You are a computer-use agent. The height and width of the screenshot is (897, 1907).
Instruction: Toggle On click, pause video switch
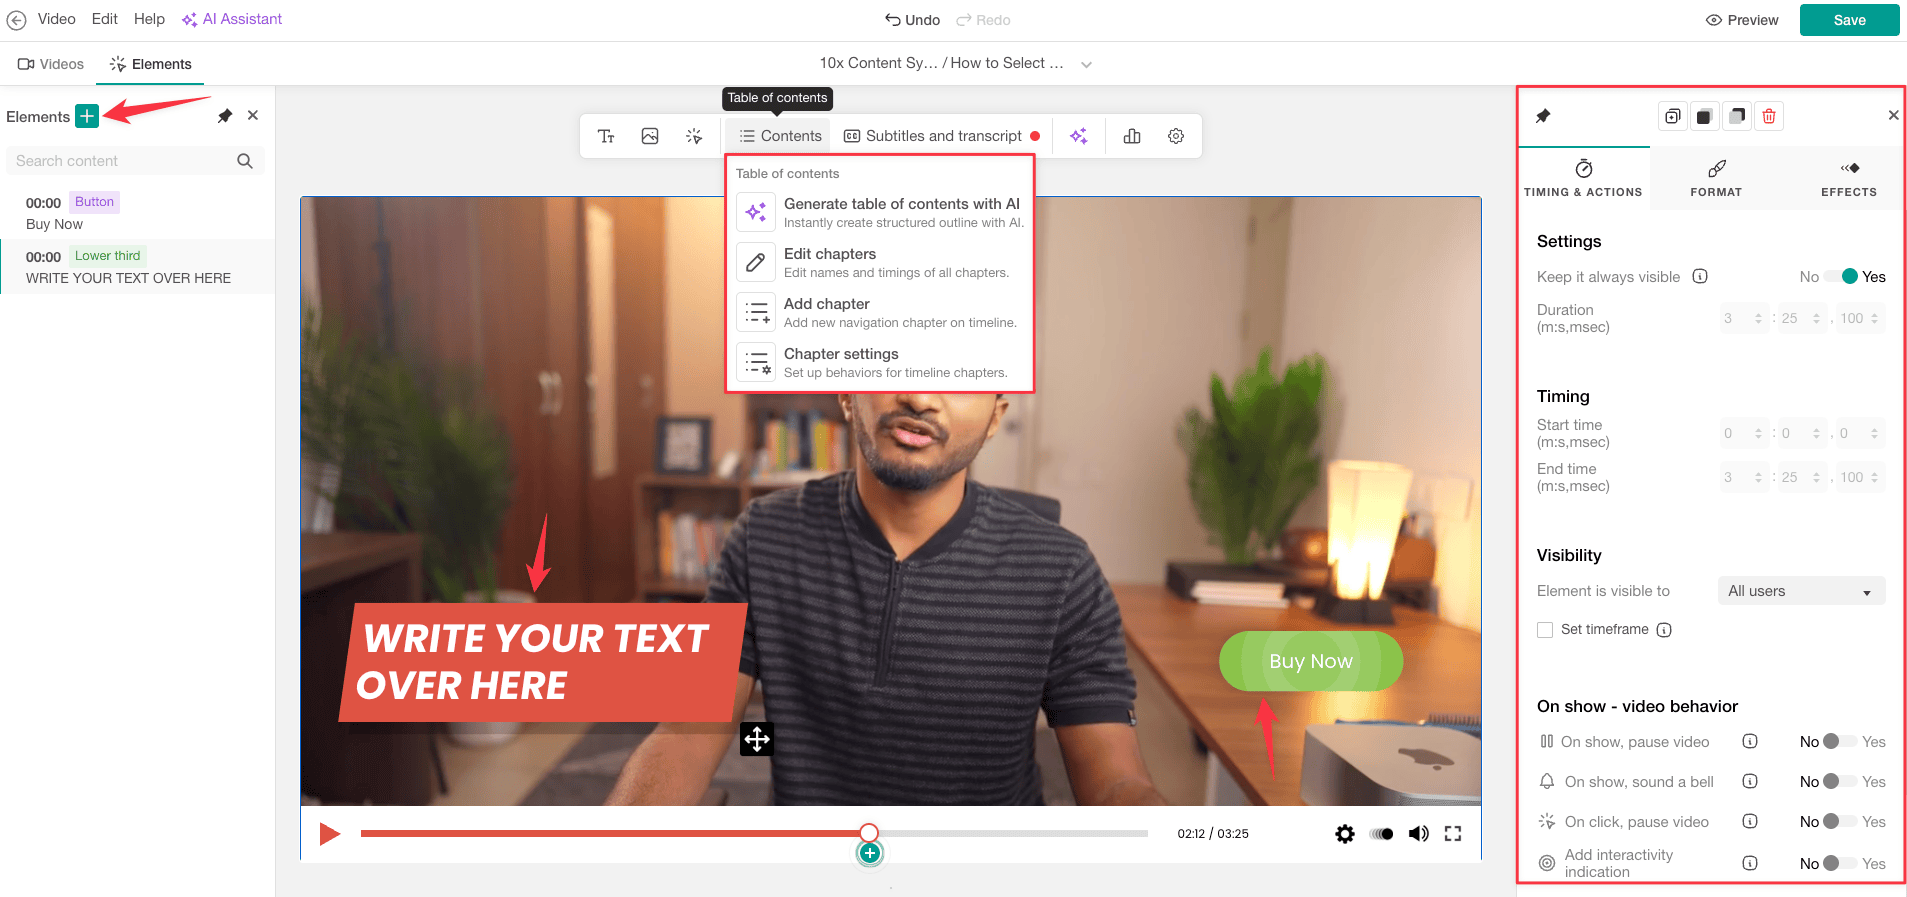(1841, 821)
